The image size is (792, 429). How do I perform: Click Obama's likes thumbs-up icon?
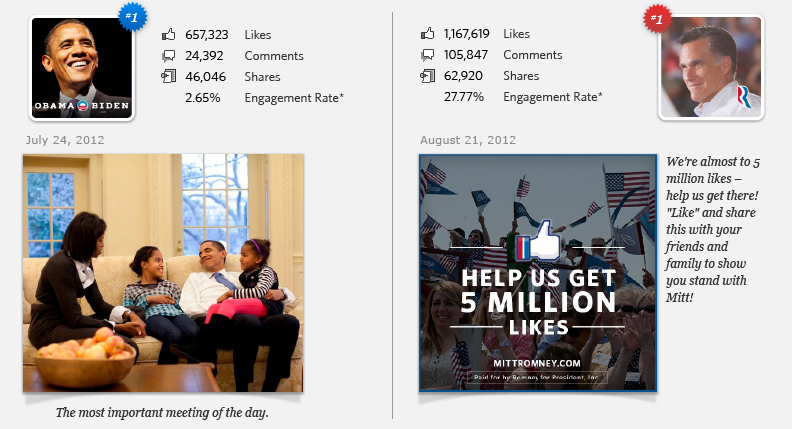click(168, 34)
